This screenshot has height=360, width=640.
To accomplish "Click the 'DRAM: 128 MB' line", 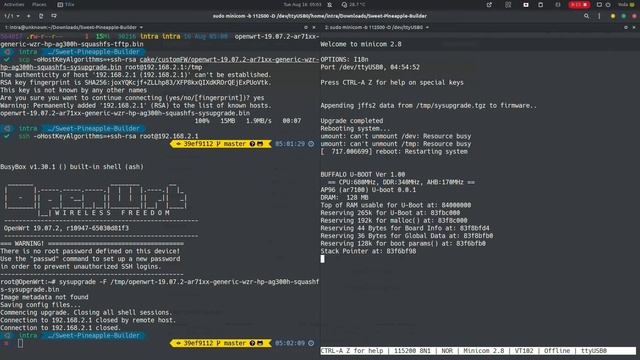I will coord(344,198).
